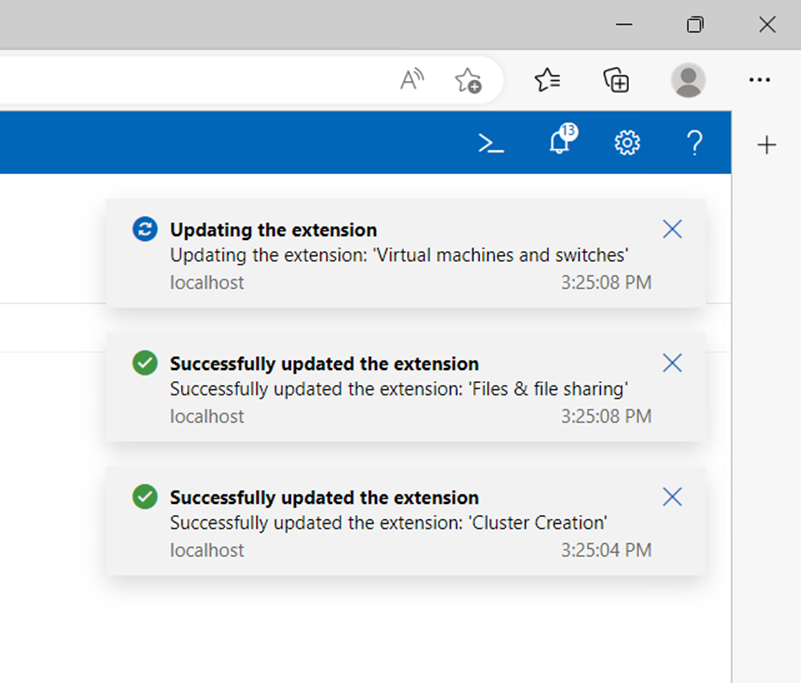The height and width of the screenshot is (683, 801).
Task: Click the plus icon in Edge sidebar
Action: click(767, 145)
